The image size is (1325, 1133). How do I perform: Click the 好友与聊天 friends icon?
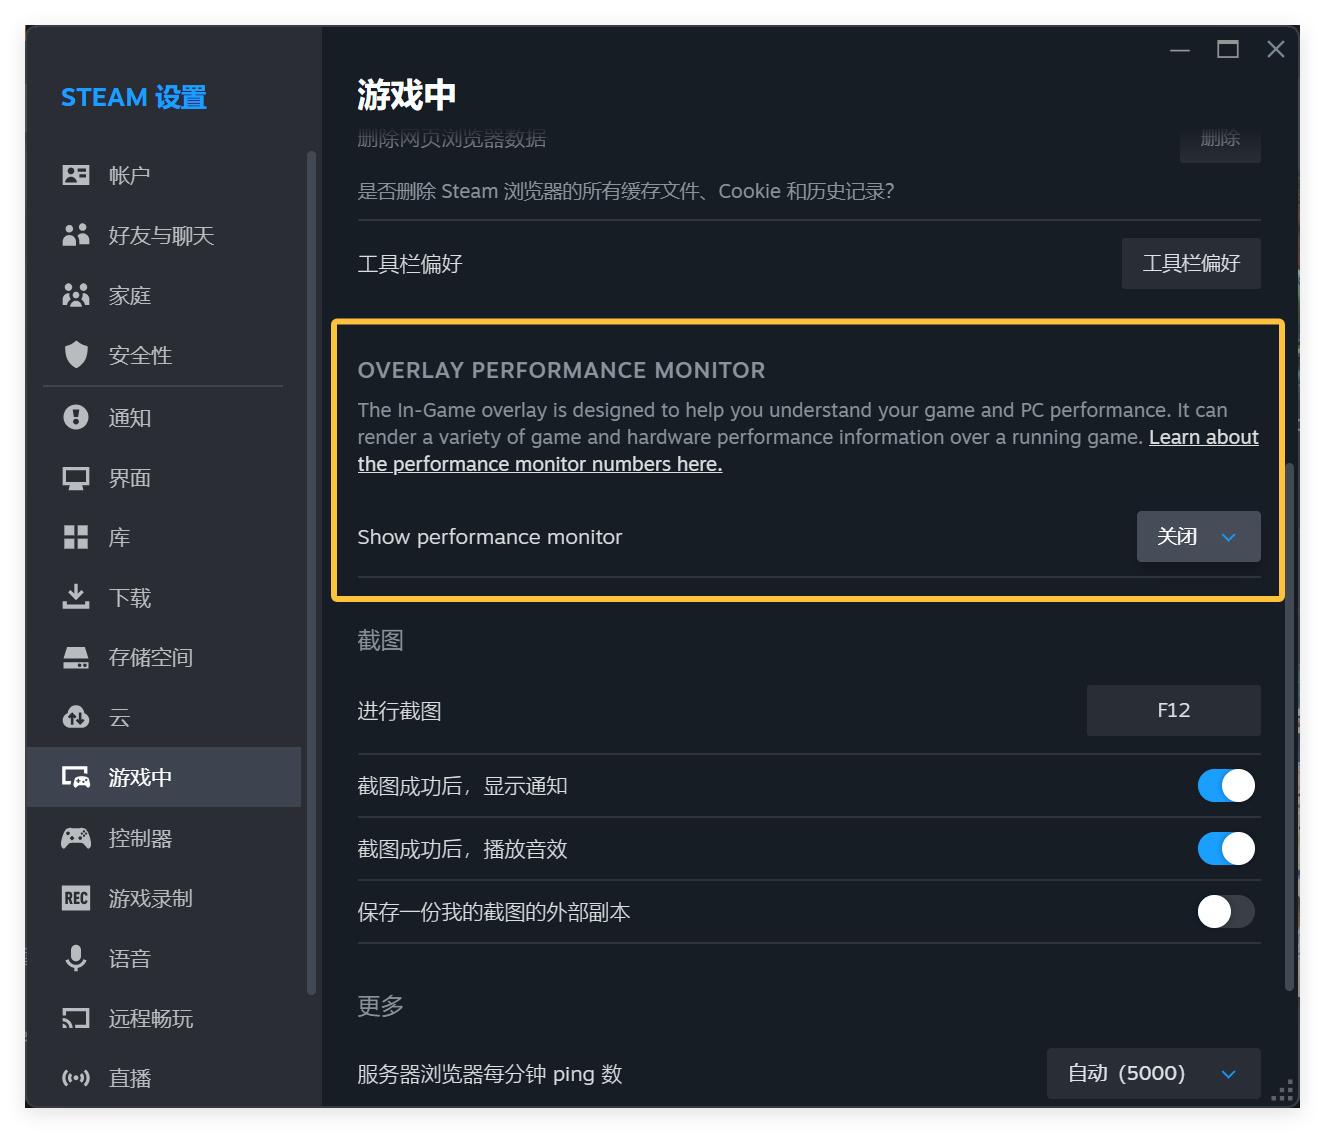coord(76,235)
